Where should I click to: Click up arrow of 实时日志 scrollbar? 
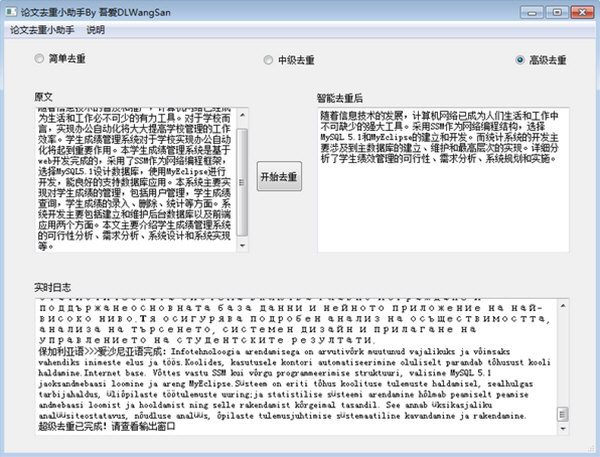pyautogui.click(x=564, y=305)
